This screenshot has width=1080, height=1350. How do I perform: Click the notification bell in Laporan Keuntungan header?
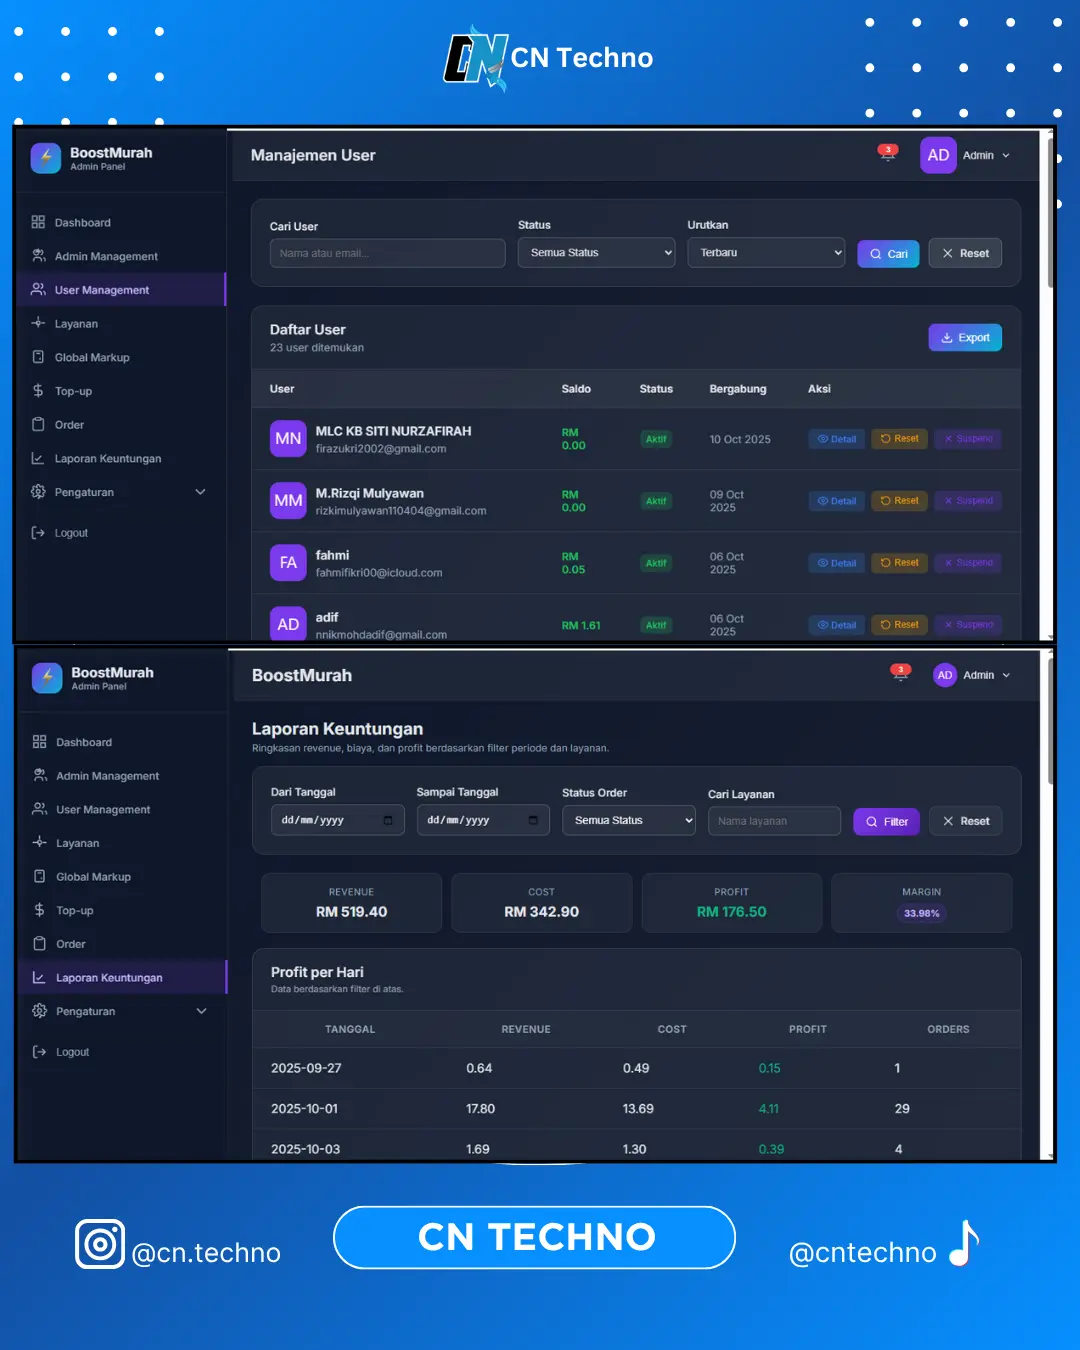pos(900,674)
